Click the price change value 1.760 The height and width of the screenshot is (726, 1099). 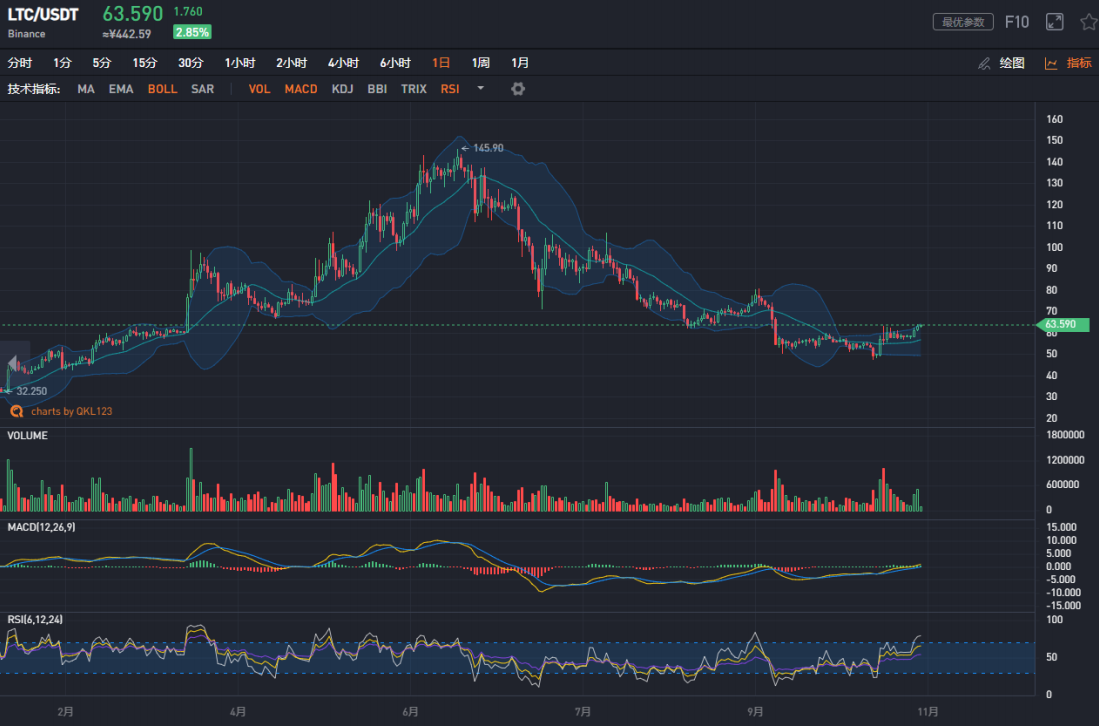(188, 12)
